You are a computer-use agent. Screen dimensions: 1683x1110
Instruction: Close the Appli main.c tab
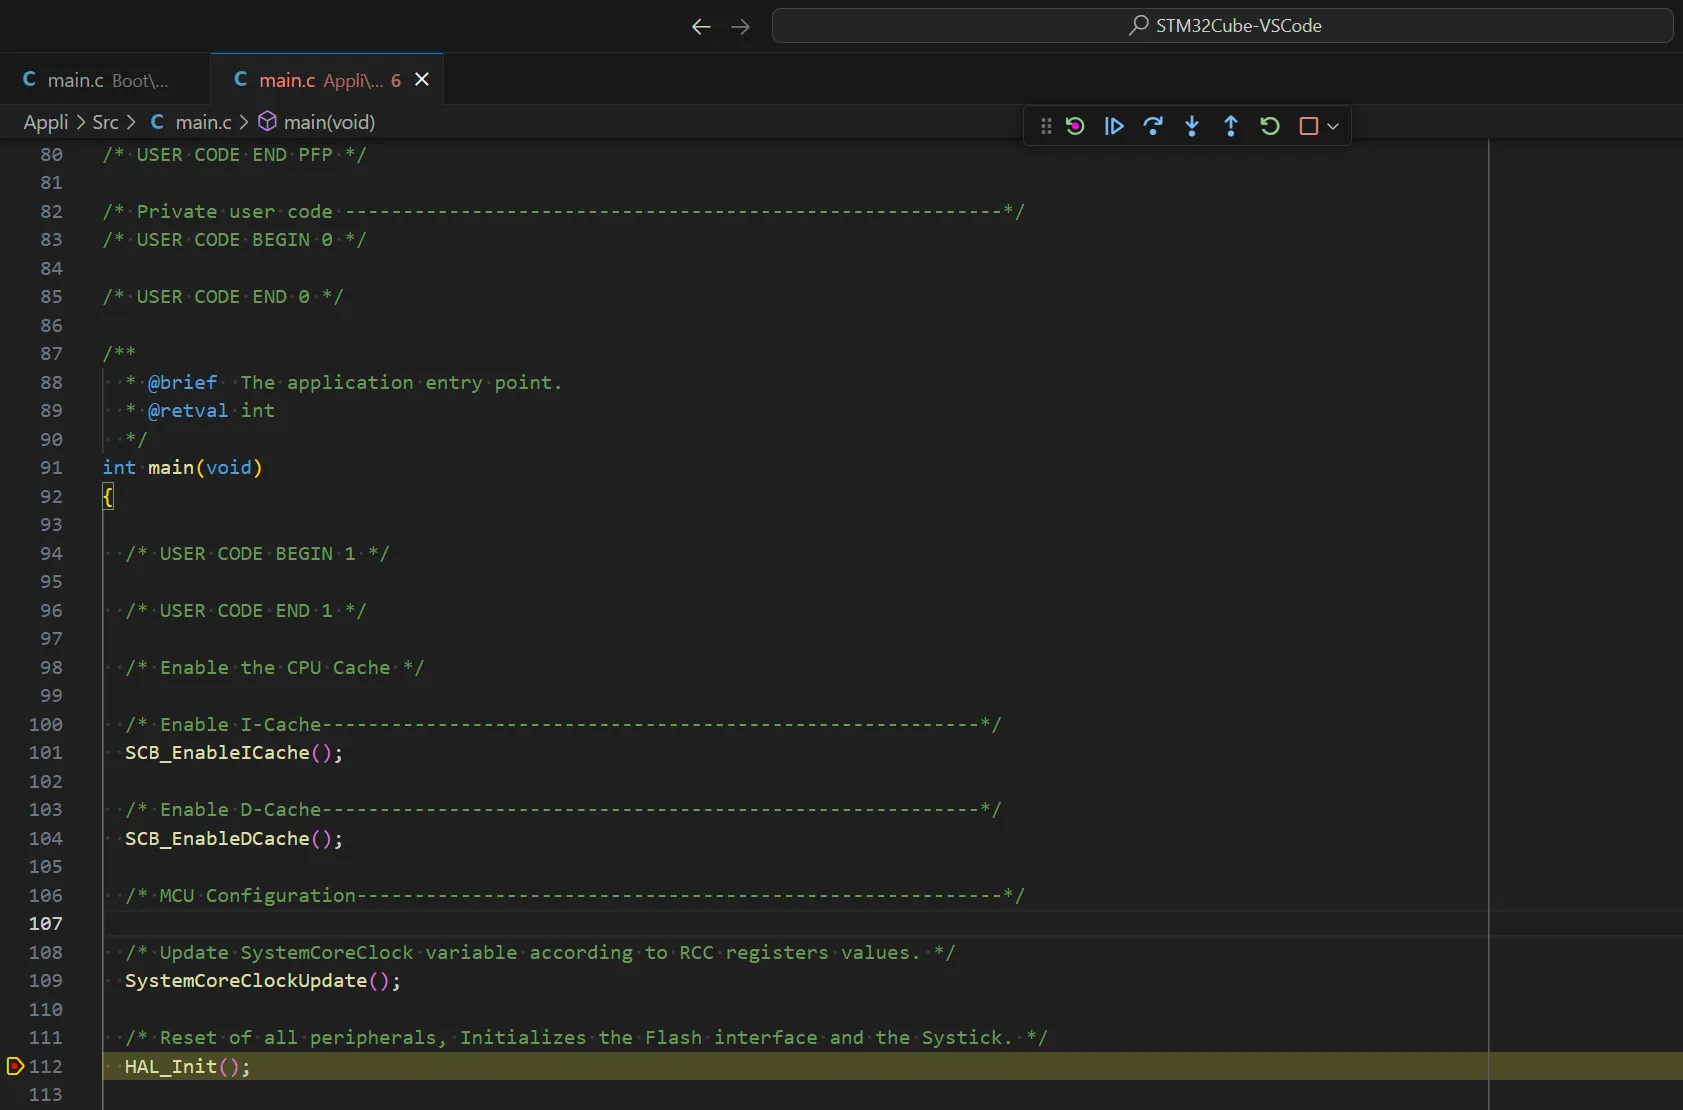421,79
